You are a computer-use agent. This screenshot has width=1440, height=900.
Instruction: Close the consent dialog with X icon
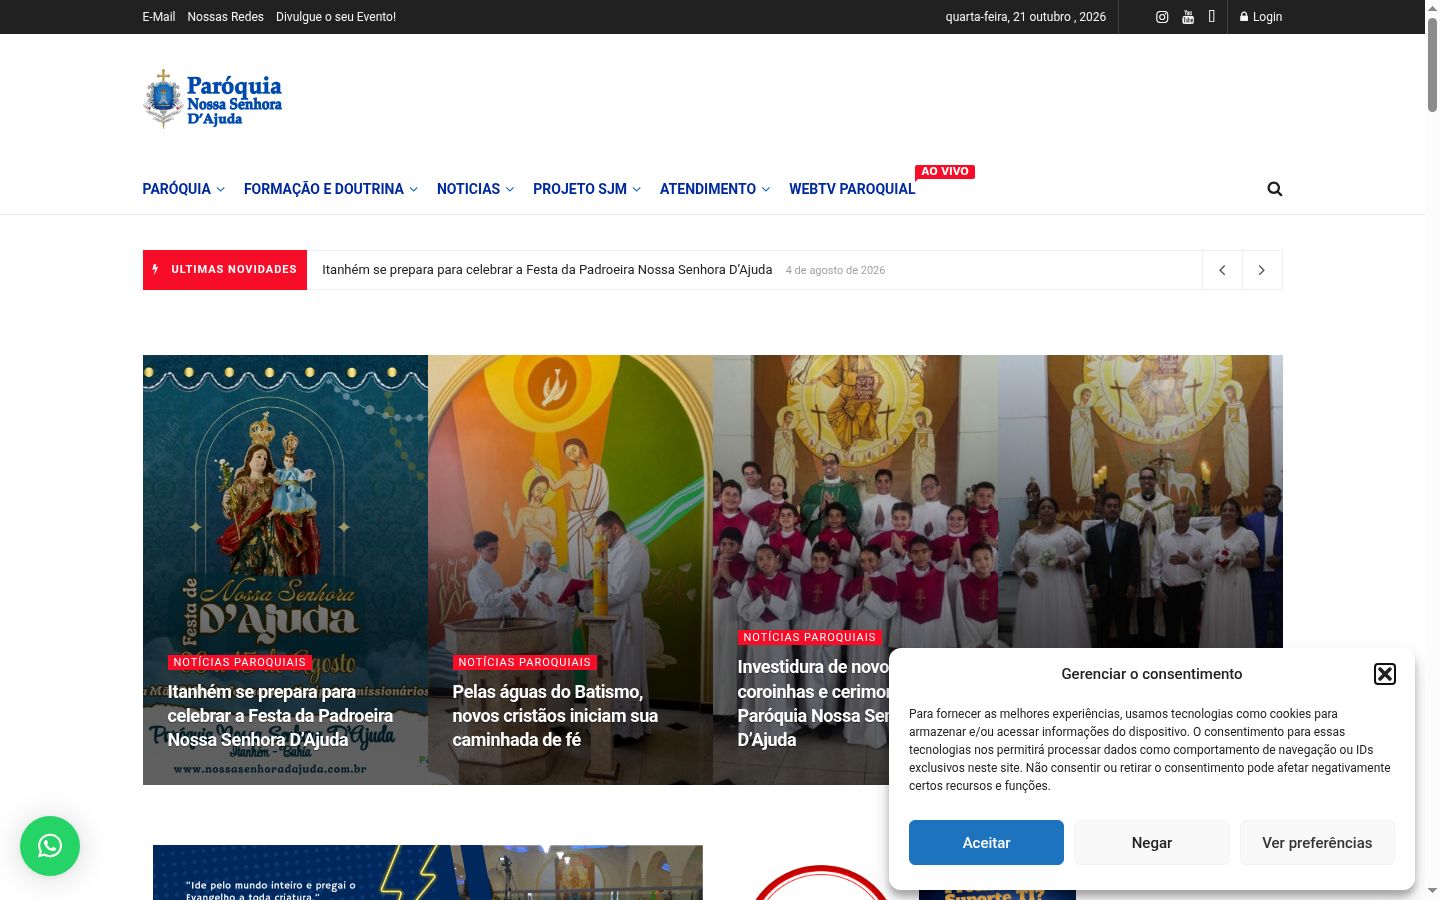pos(1385,674)
